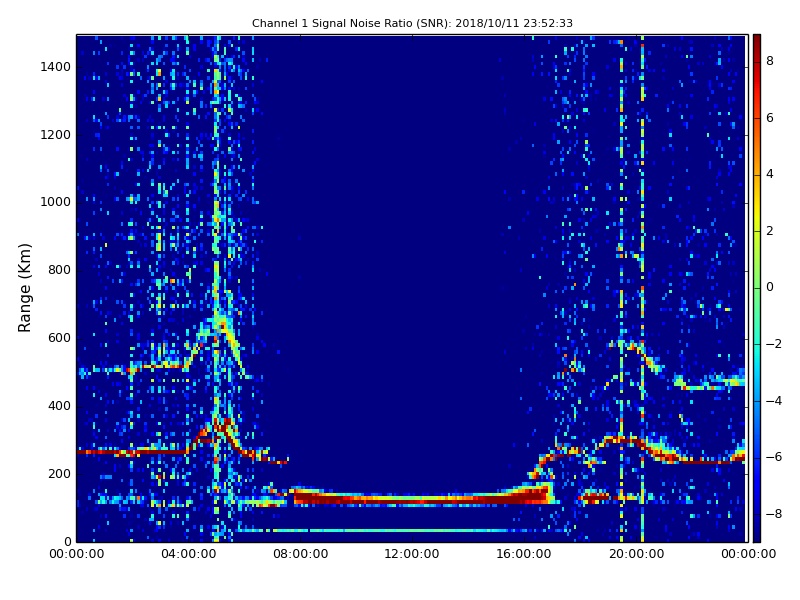The width and height of the screenshot is (800, 600).
Task: Click the colorbar value −4 label
Action: 774,401
